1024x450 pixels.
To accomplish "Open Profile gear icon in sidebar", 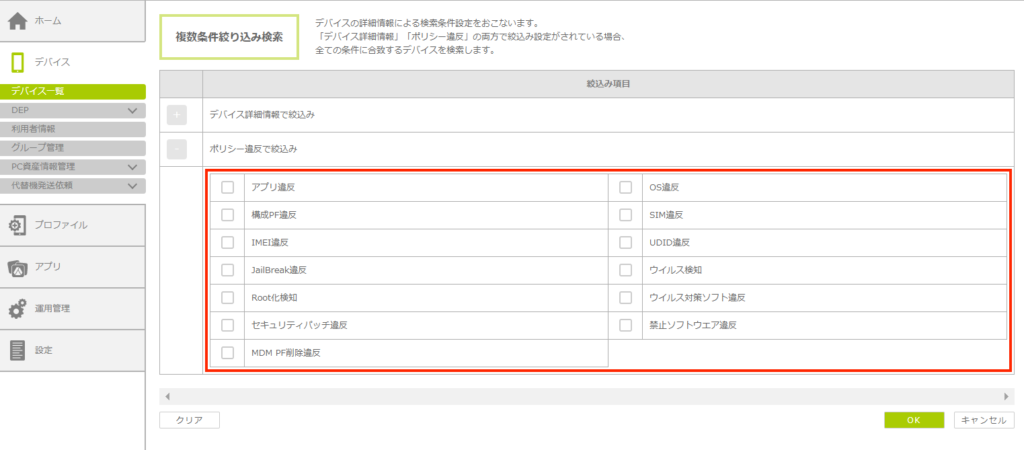I will pyautogui.click(x=18, y=226).
